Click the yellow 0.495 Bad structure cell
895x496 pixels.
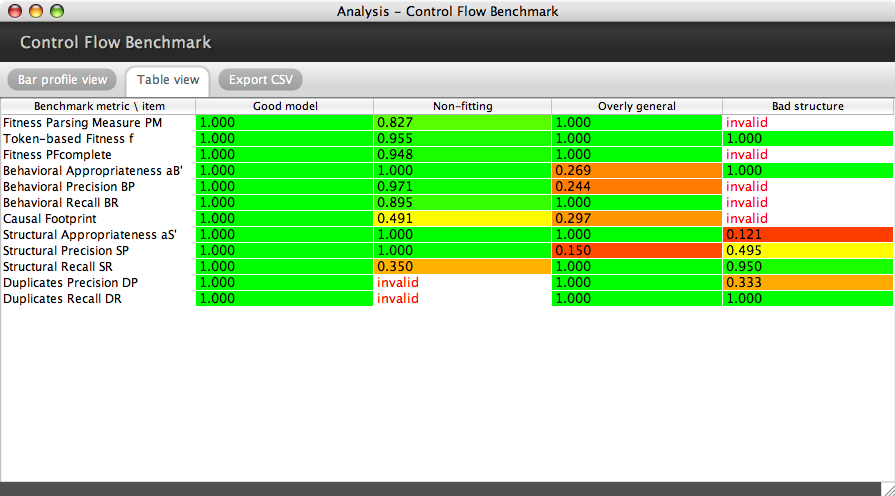[x=807, y=250]
